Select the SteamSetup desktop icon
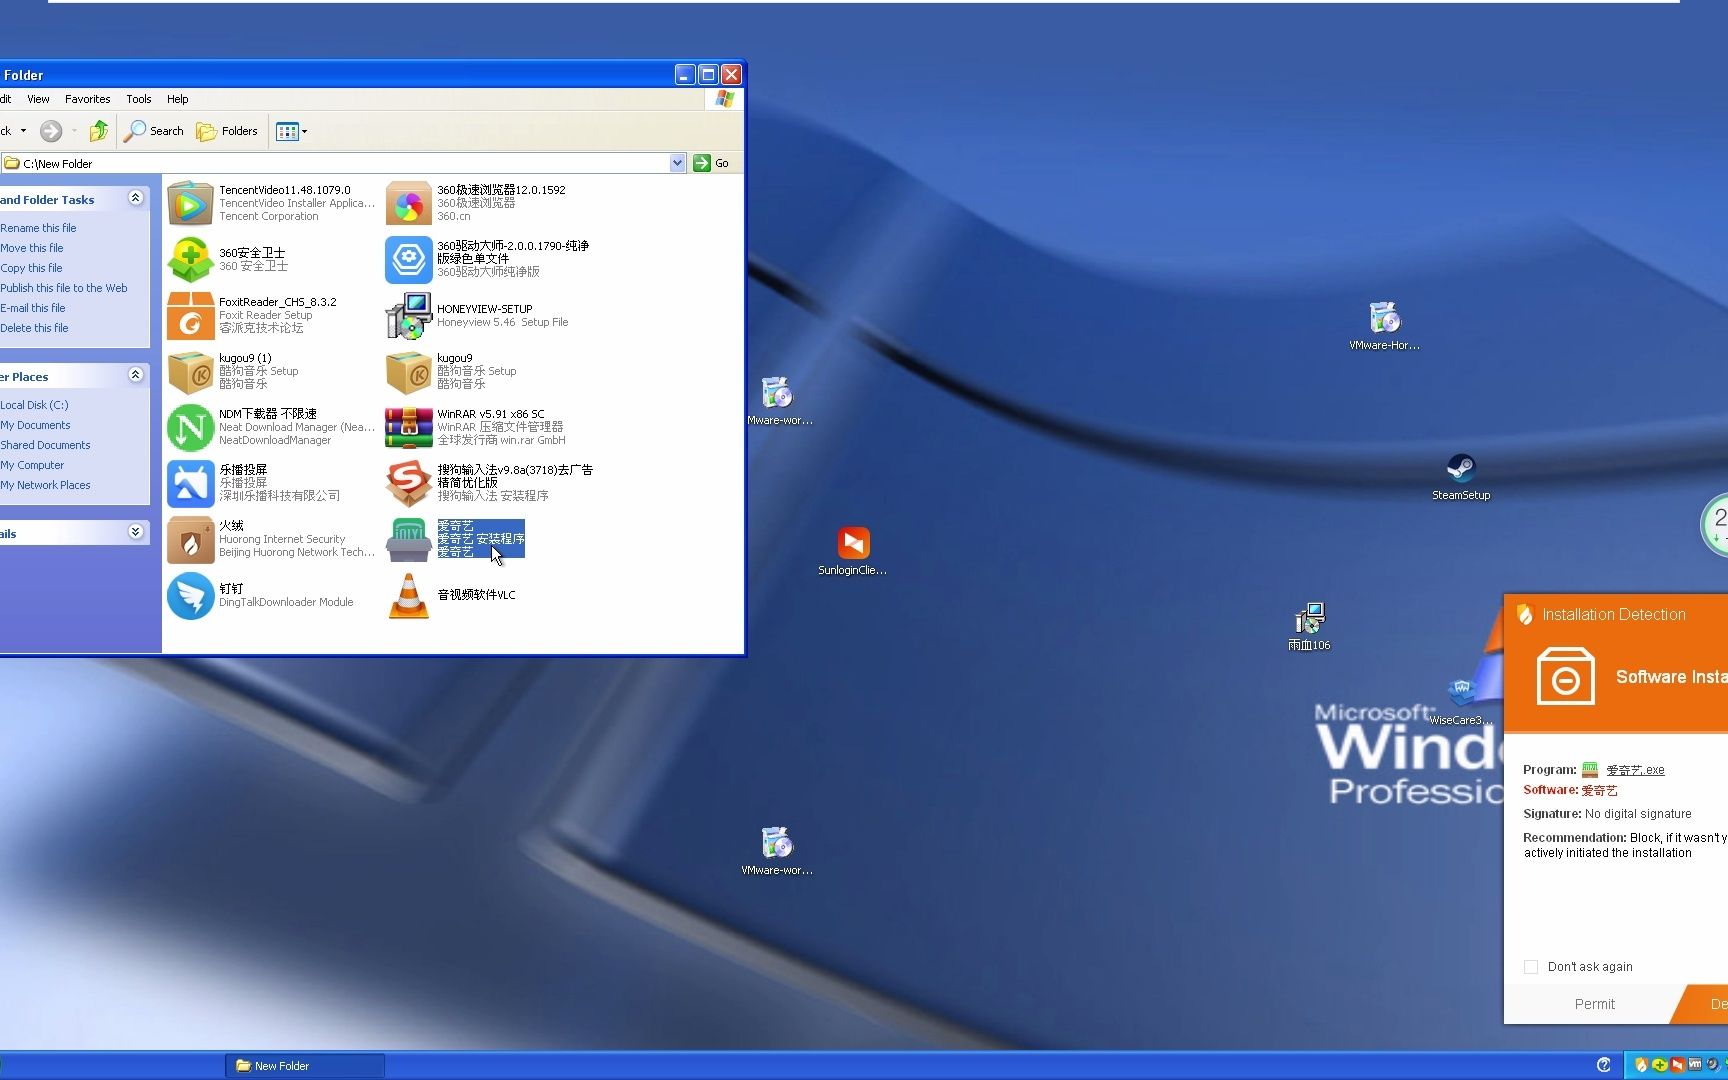 point(1461,468)
